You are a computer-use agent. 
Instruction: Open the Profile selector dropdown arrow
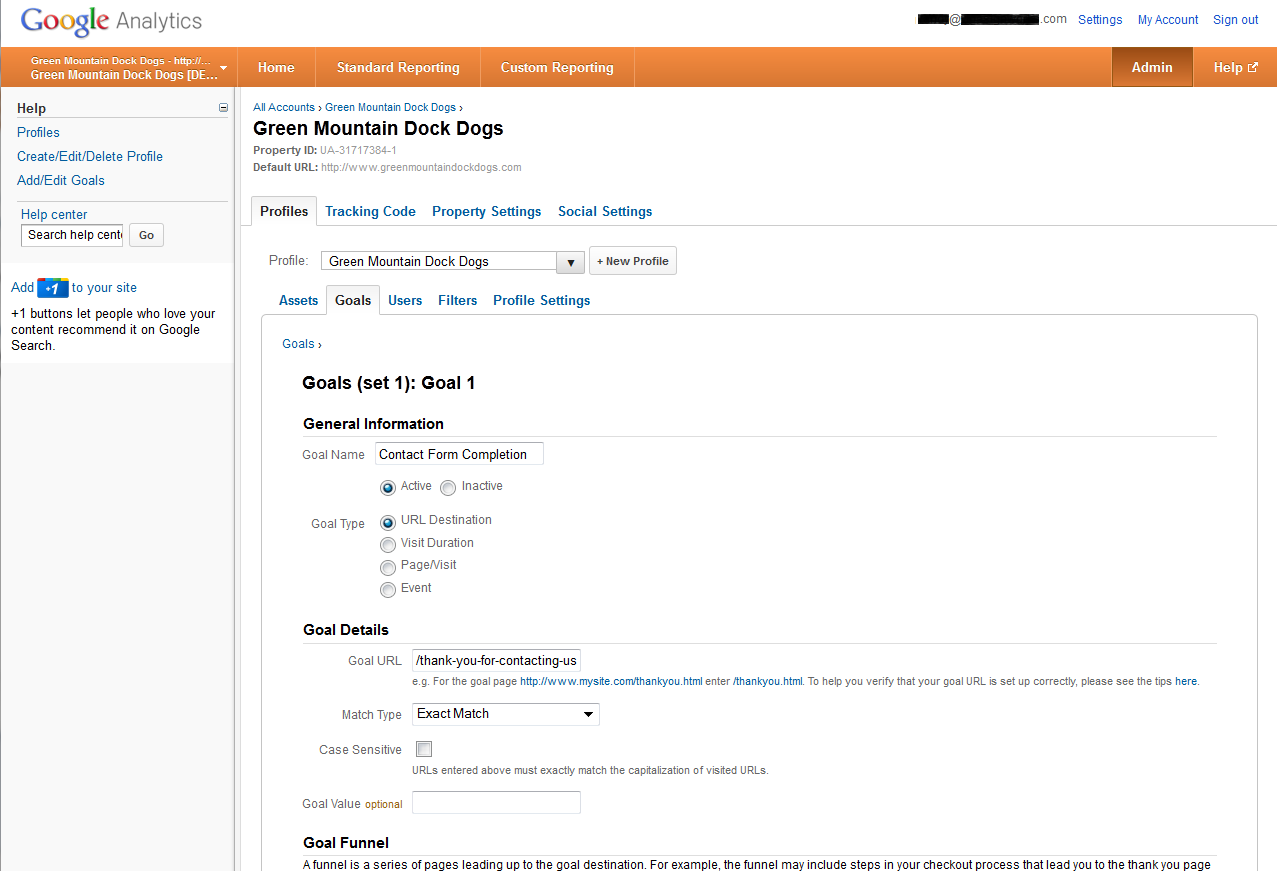pyautogui.click(x=570, y=262)
